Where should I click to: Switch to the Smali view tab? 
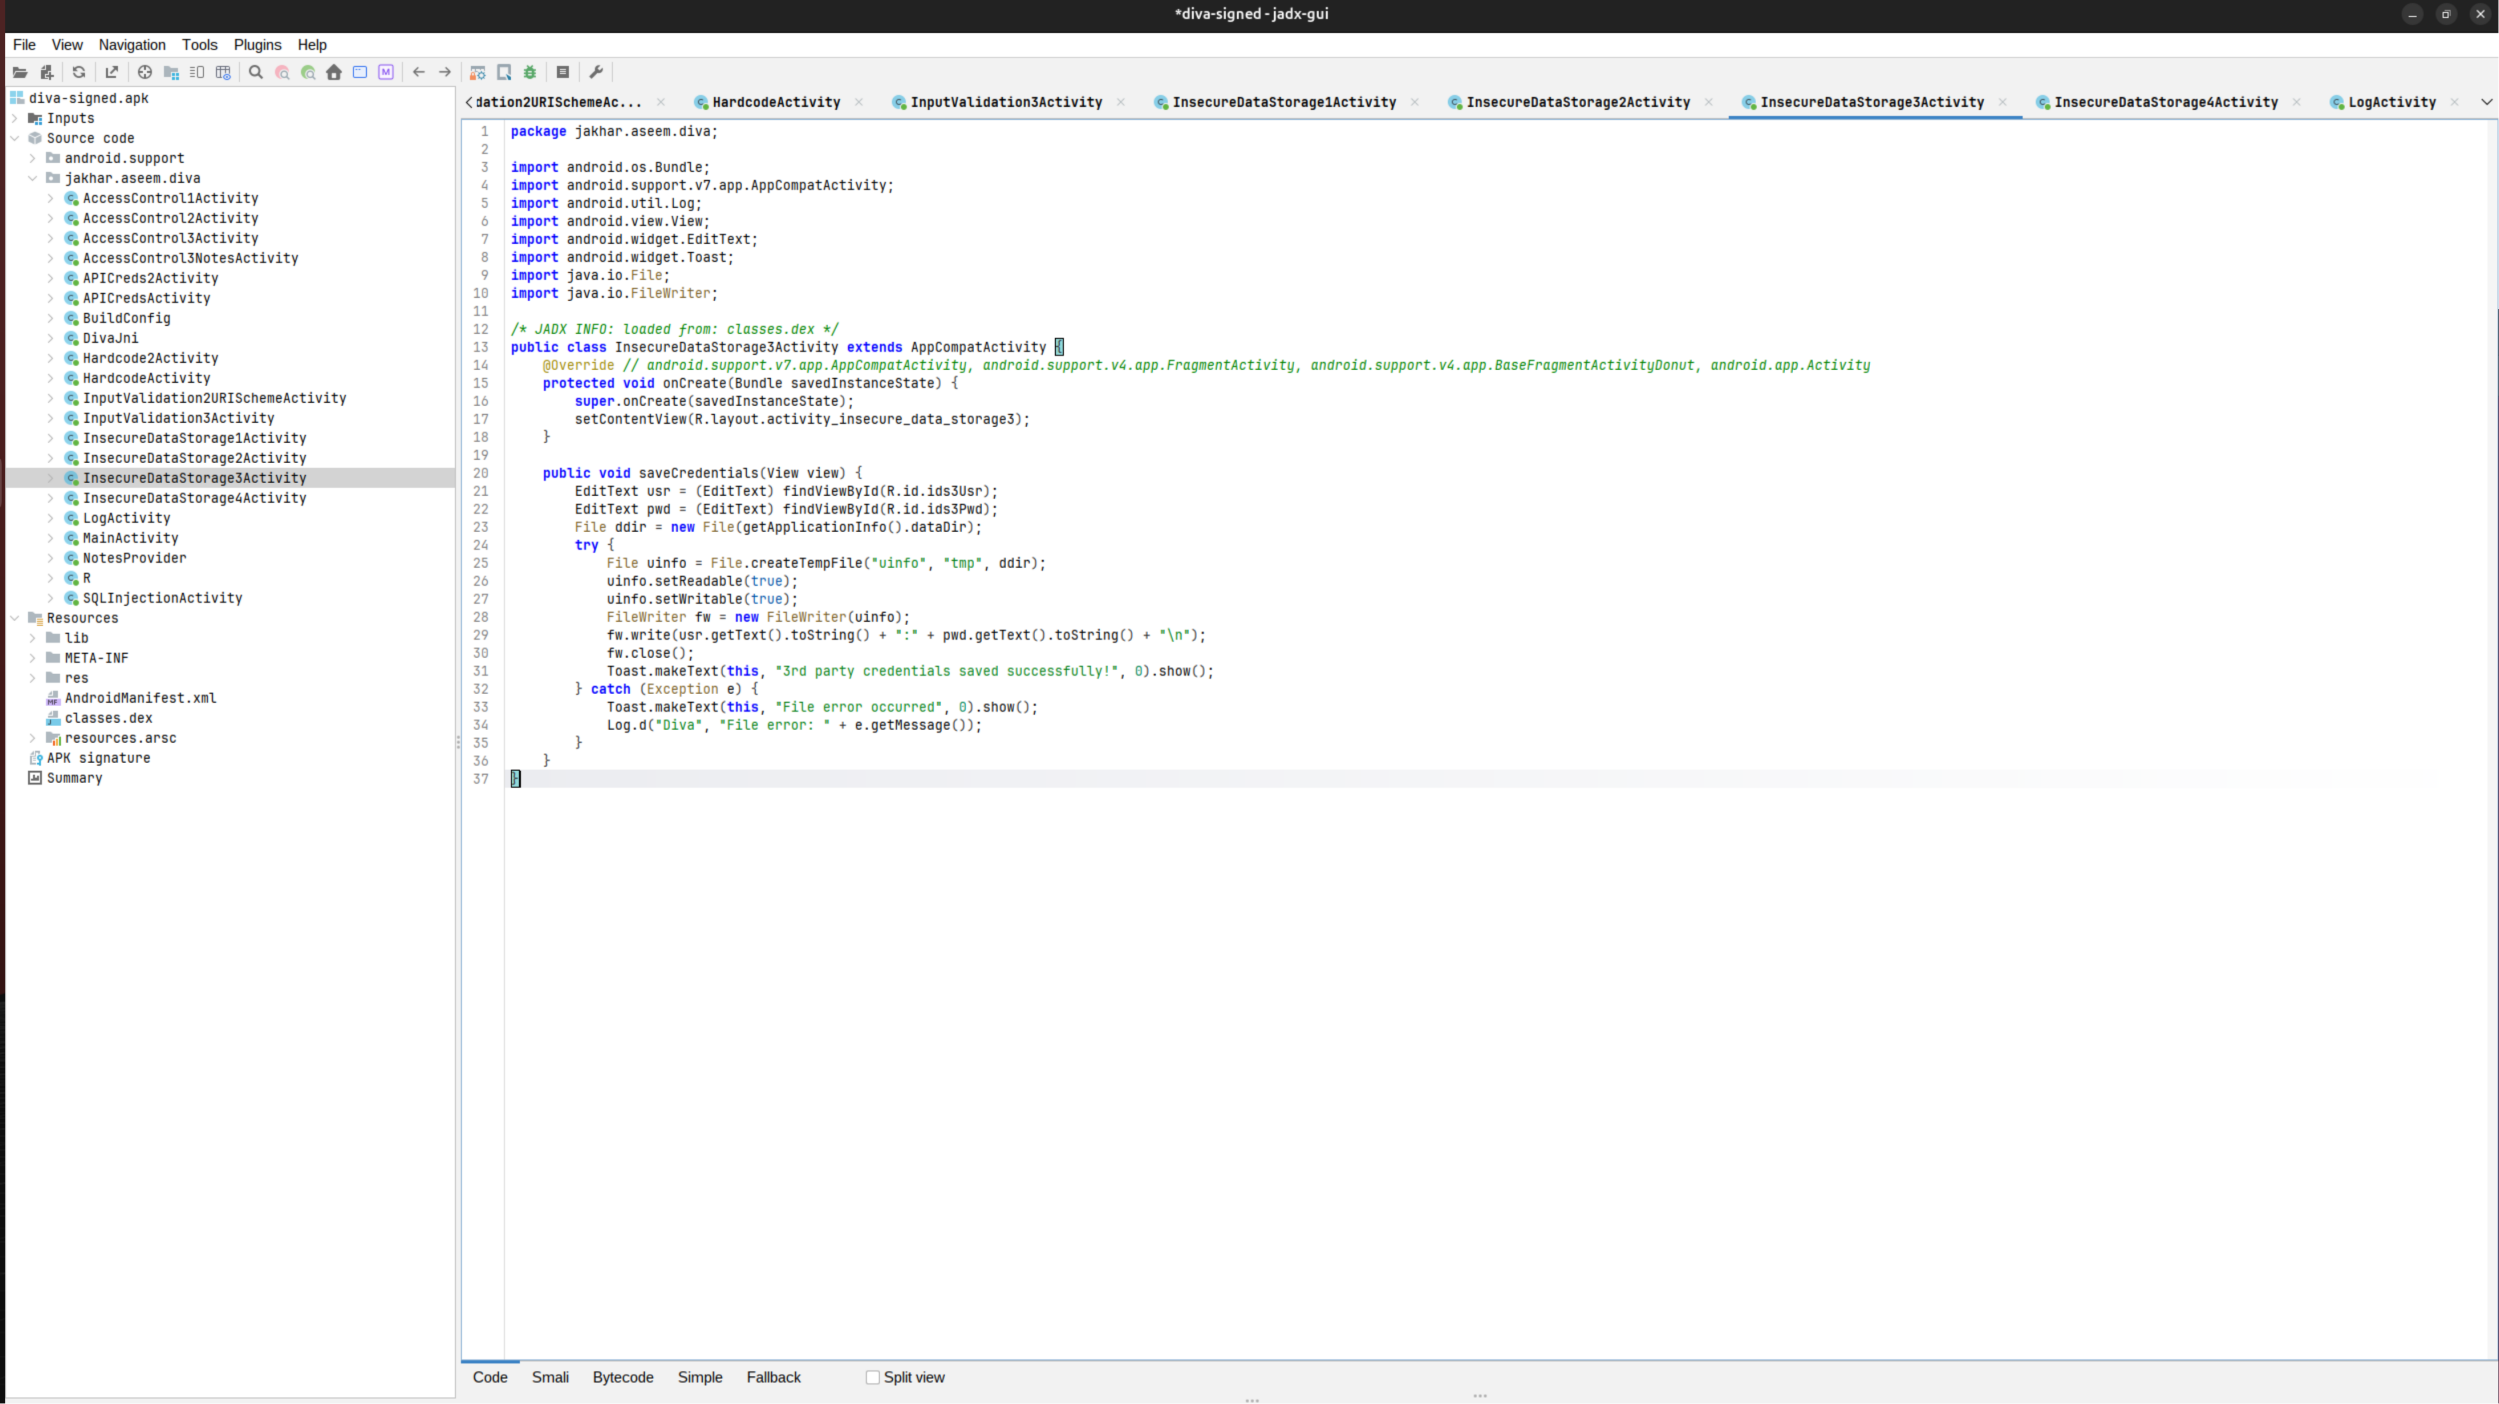(x=550, y=1377)
